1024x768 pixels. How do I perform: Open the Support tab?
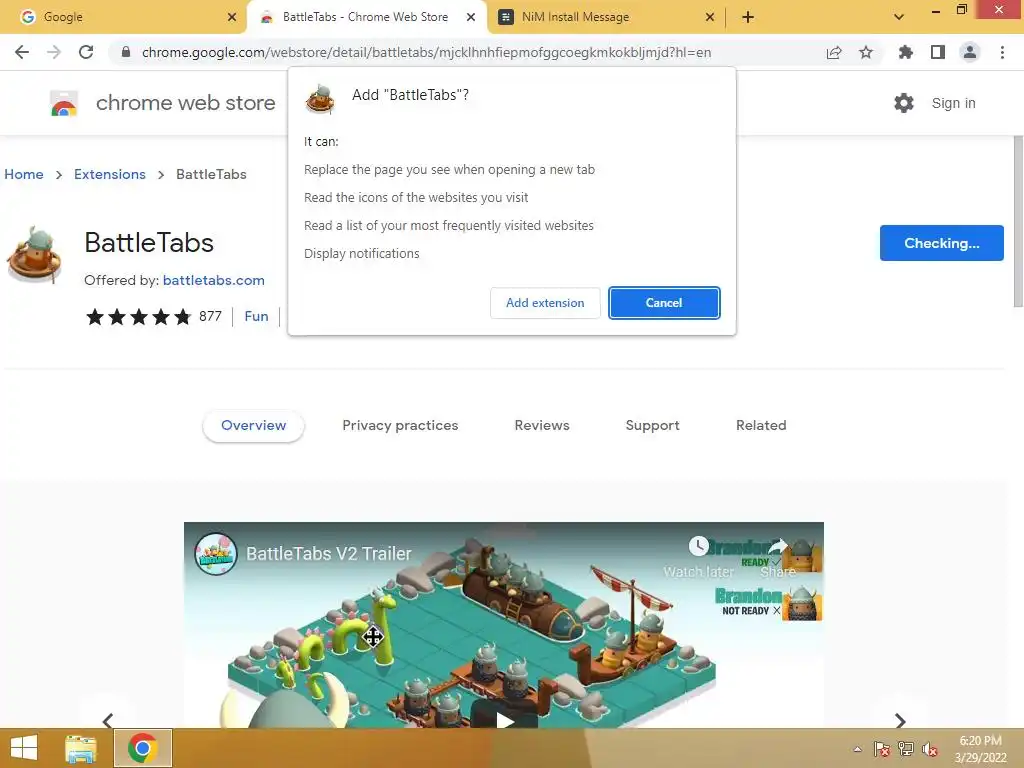(652, 425)
